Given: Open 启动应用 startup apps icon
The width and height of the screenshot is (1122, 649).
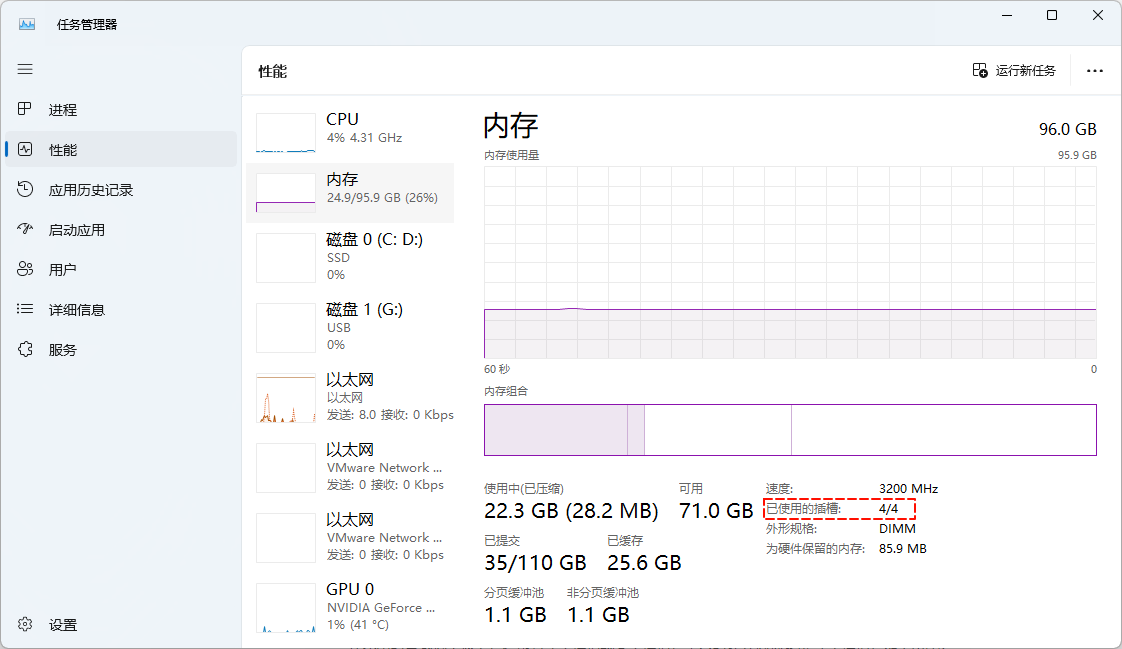Looking at the screenshot, I should click(x=26, y=229).
